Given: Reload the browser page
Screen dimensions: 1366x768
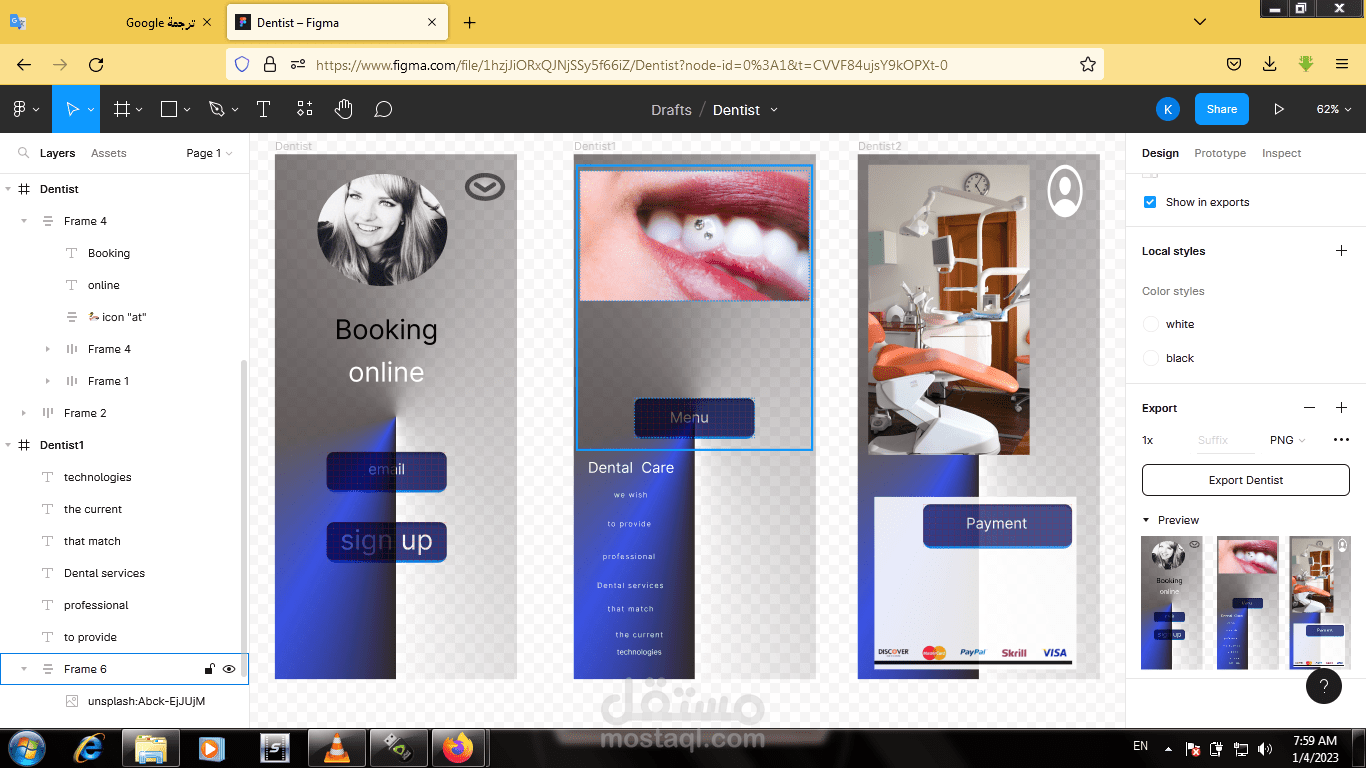Looking at the screenshot, I should click(x=96, y=65).
